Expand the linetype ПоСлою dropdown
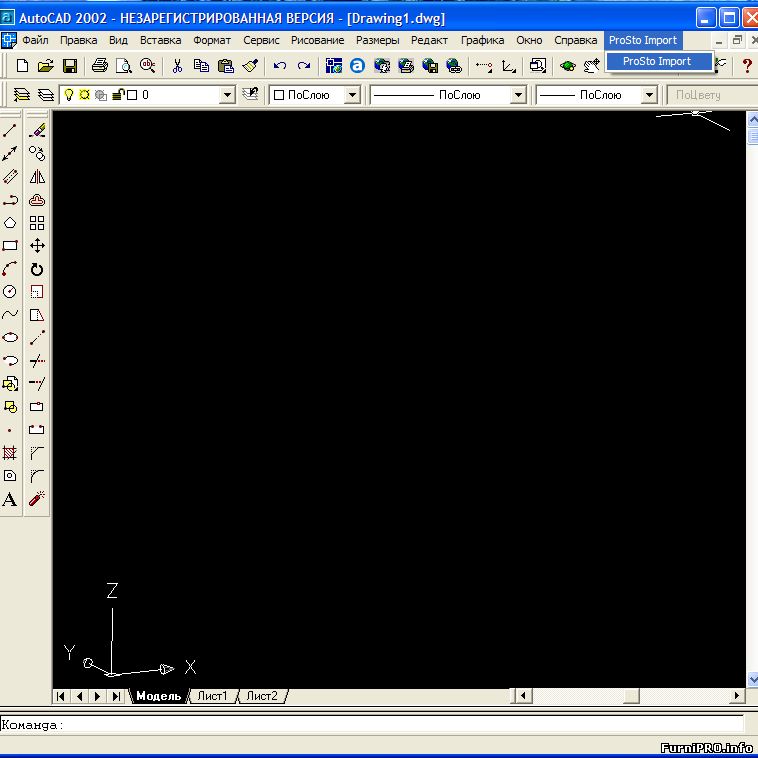The height and width of the screenshot is (758, 758). pyautogui.click(x=518, y=95)
